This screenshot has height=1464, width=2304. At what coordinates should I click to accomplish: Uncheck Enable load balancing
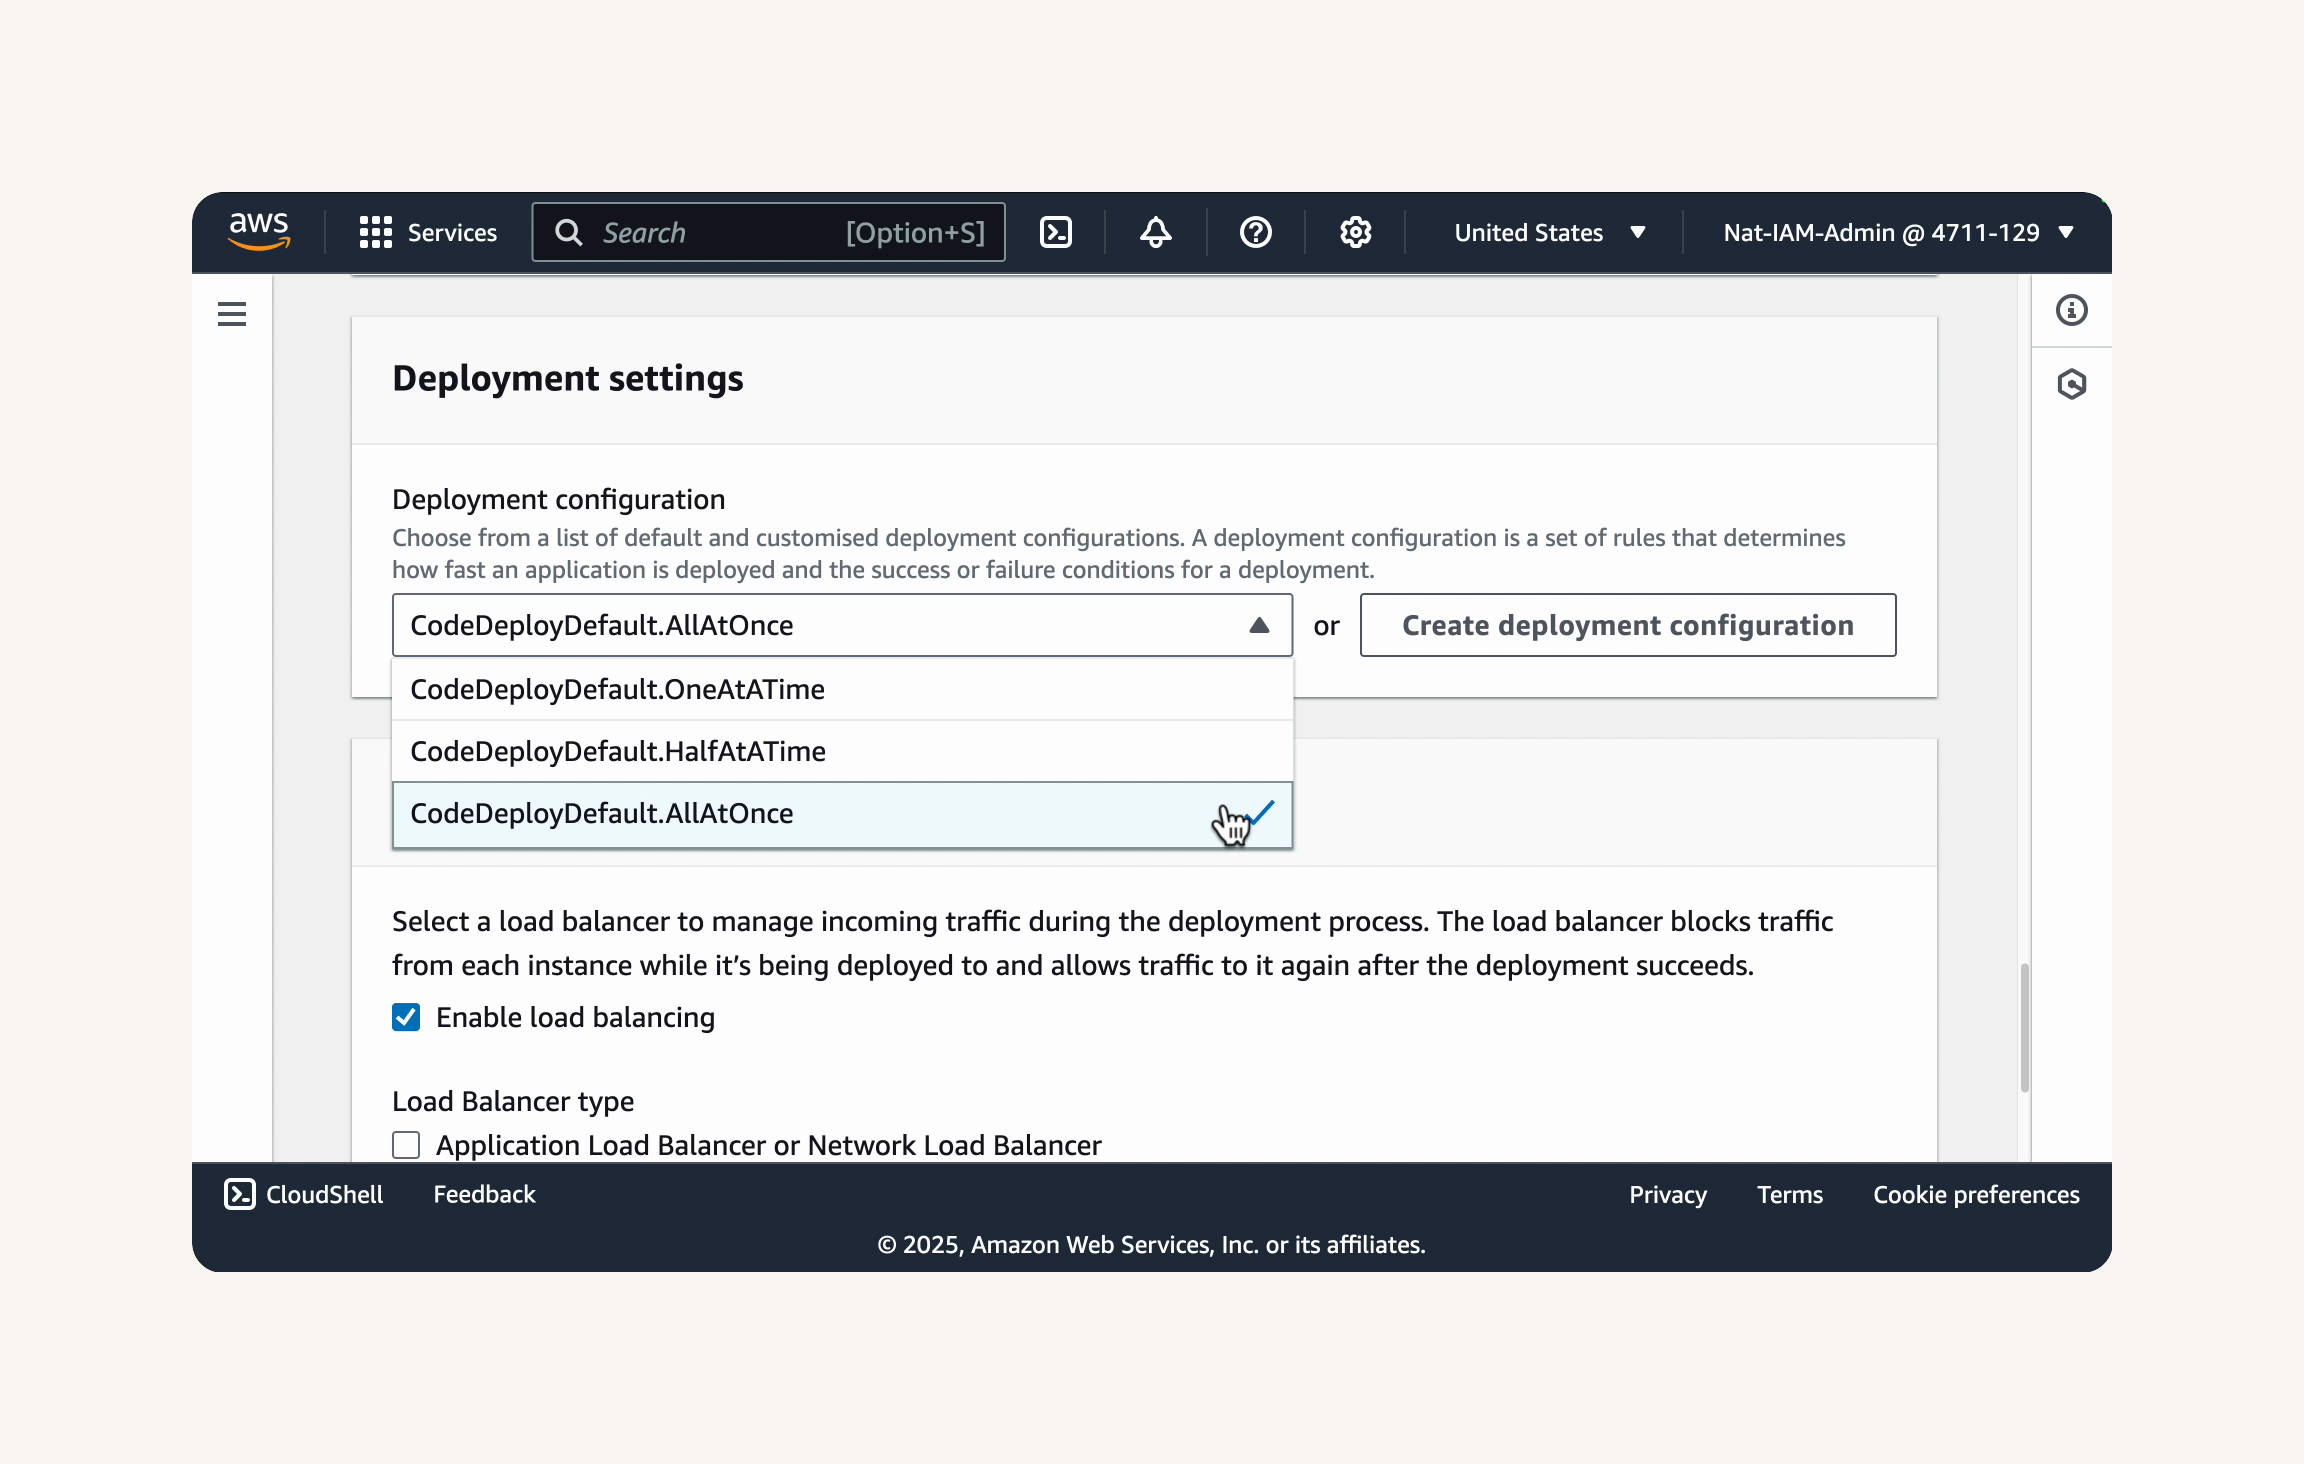[x=406, y=1017]
